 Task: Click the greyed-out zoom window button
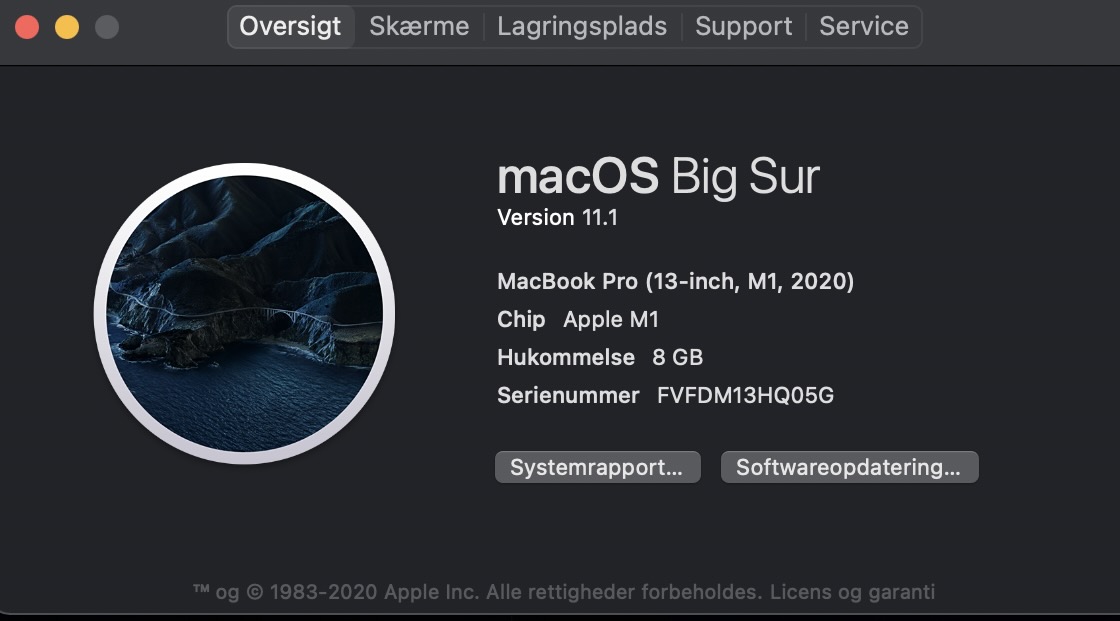coord(107,27)
